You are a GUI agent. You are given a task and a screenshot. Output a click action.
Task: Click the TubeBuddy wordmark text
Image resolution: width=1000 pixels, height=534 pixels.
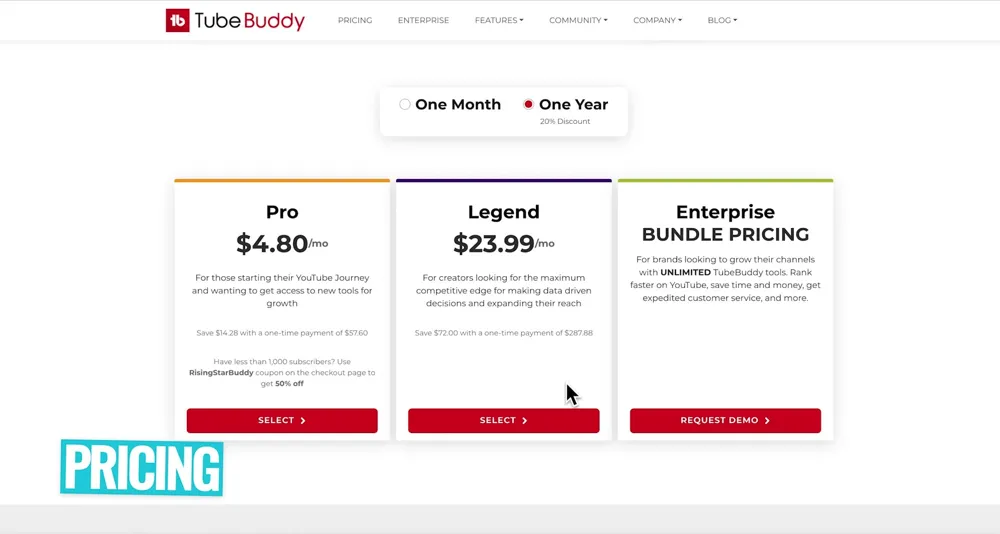point(249,20)
